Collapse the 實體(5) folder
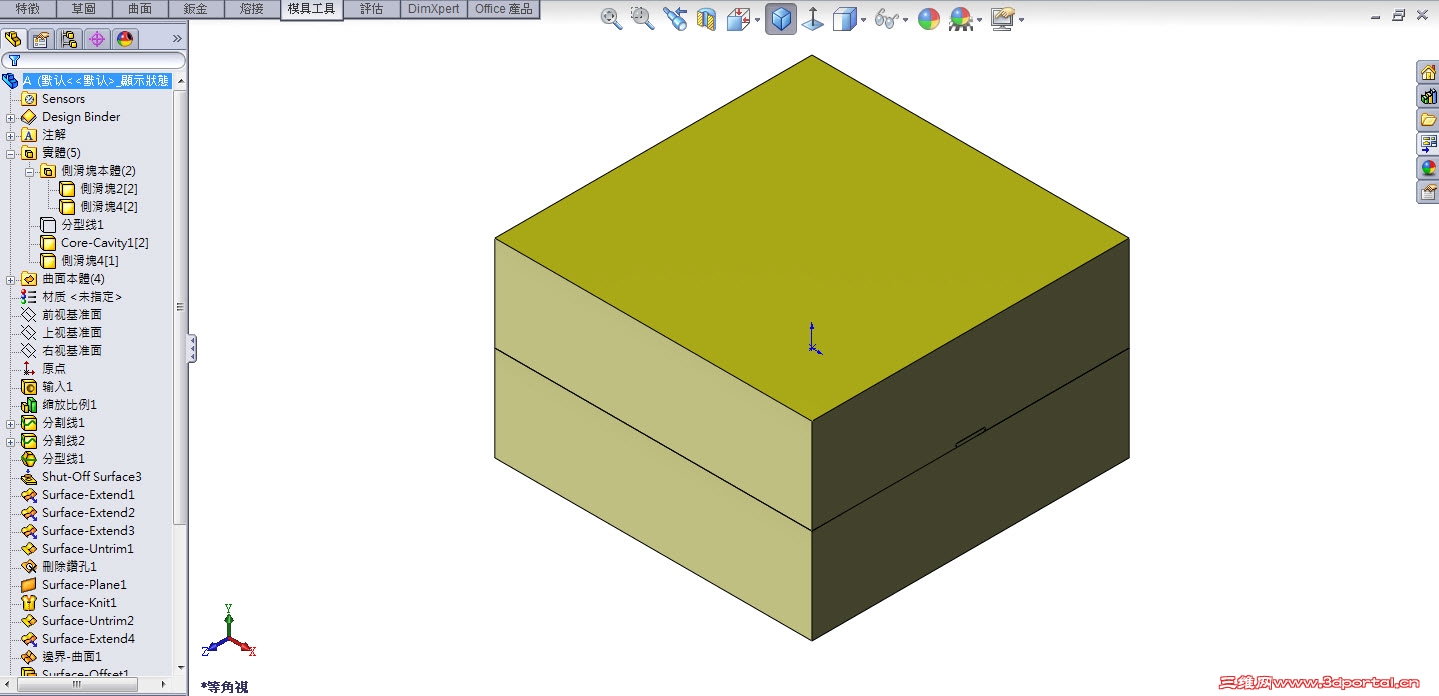Image resolution: width=1439 pixels, height=696 pixels. click(x=11, y=153)
